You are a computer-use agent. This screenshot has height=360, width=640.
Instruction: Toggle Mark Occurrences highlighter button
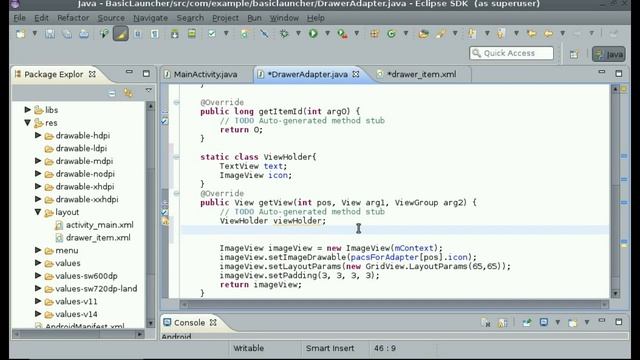[120, 34]
